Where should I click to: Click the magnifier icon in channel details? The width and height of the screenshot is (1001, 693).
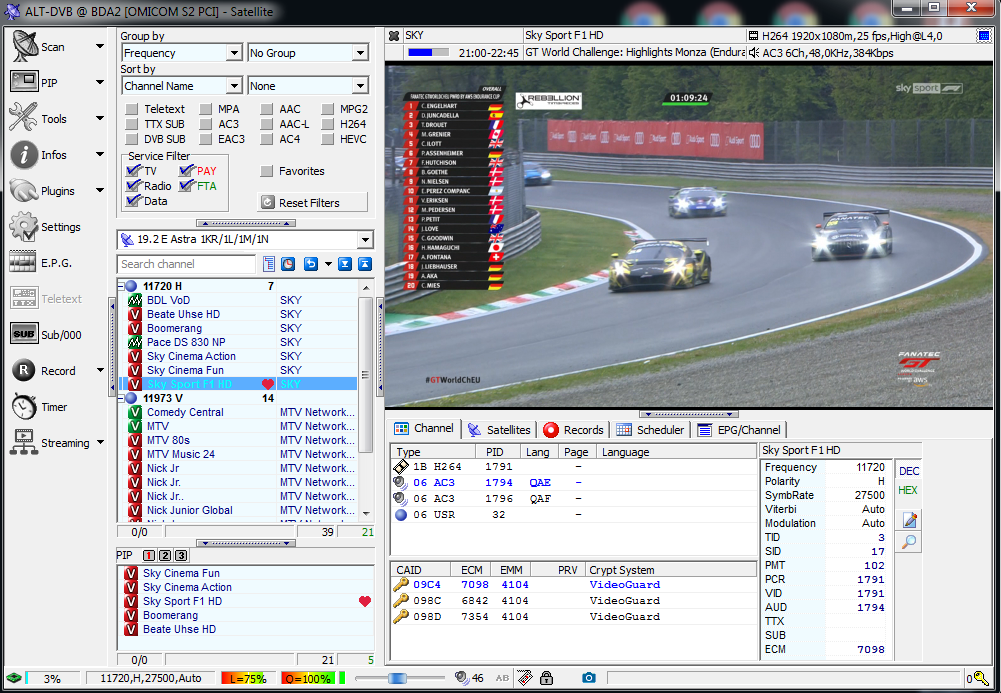click(x=910, y=542)
